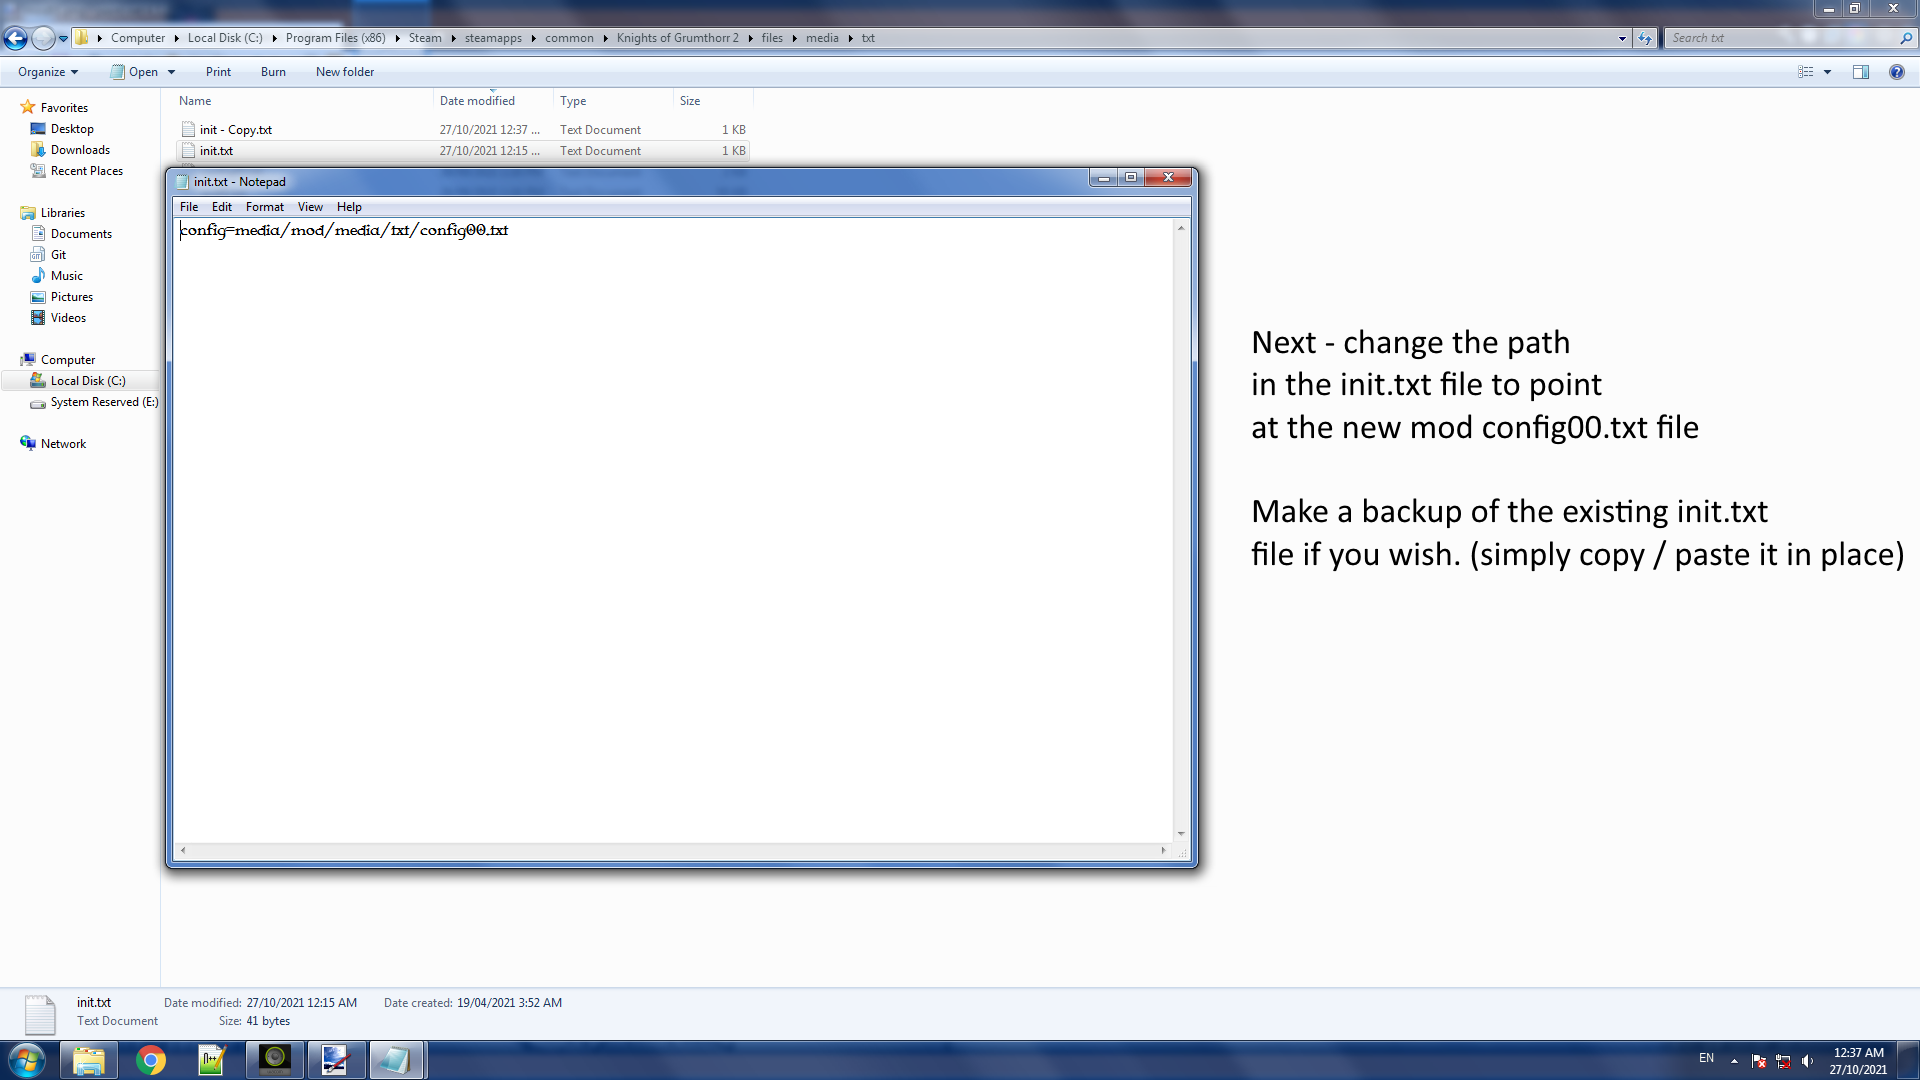1920x1080 pixels.
Task: Click in the Notepad text area
Action: click(x=673, y=530)
